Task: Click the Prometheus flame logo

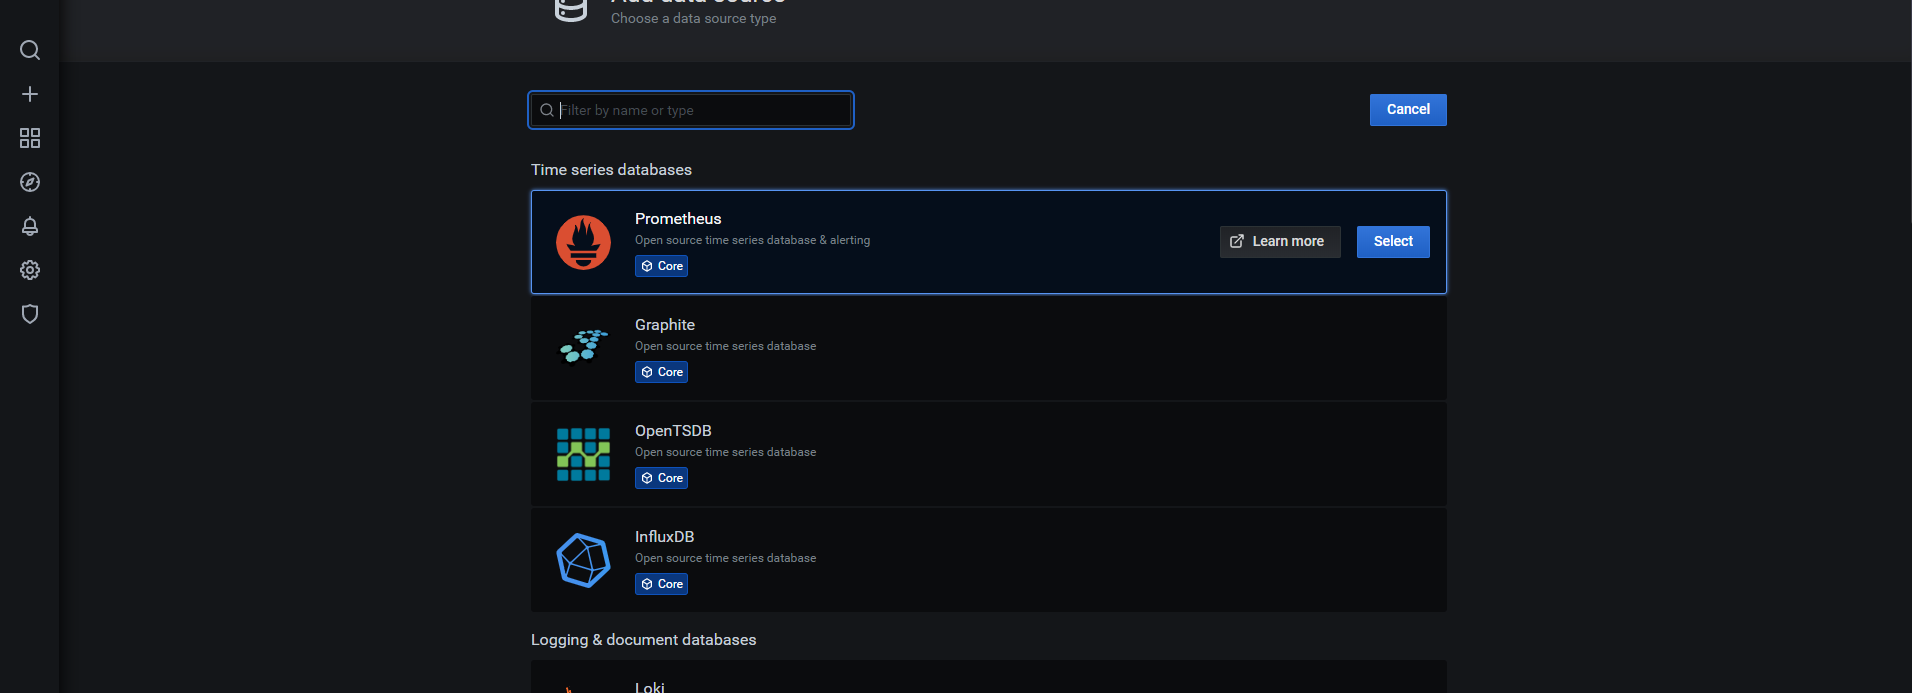Action: [583, 242]
